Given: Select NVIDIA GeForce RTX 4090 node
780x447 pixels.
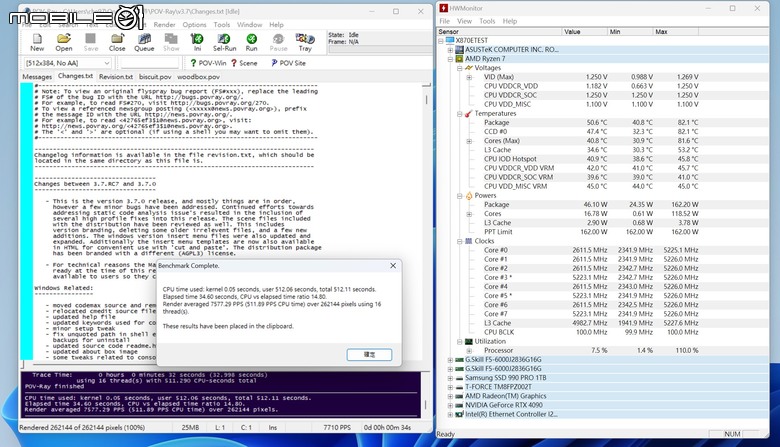Looking at the screenshot, I should pos(504,405).
